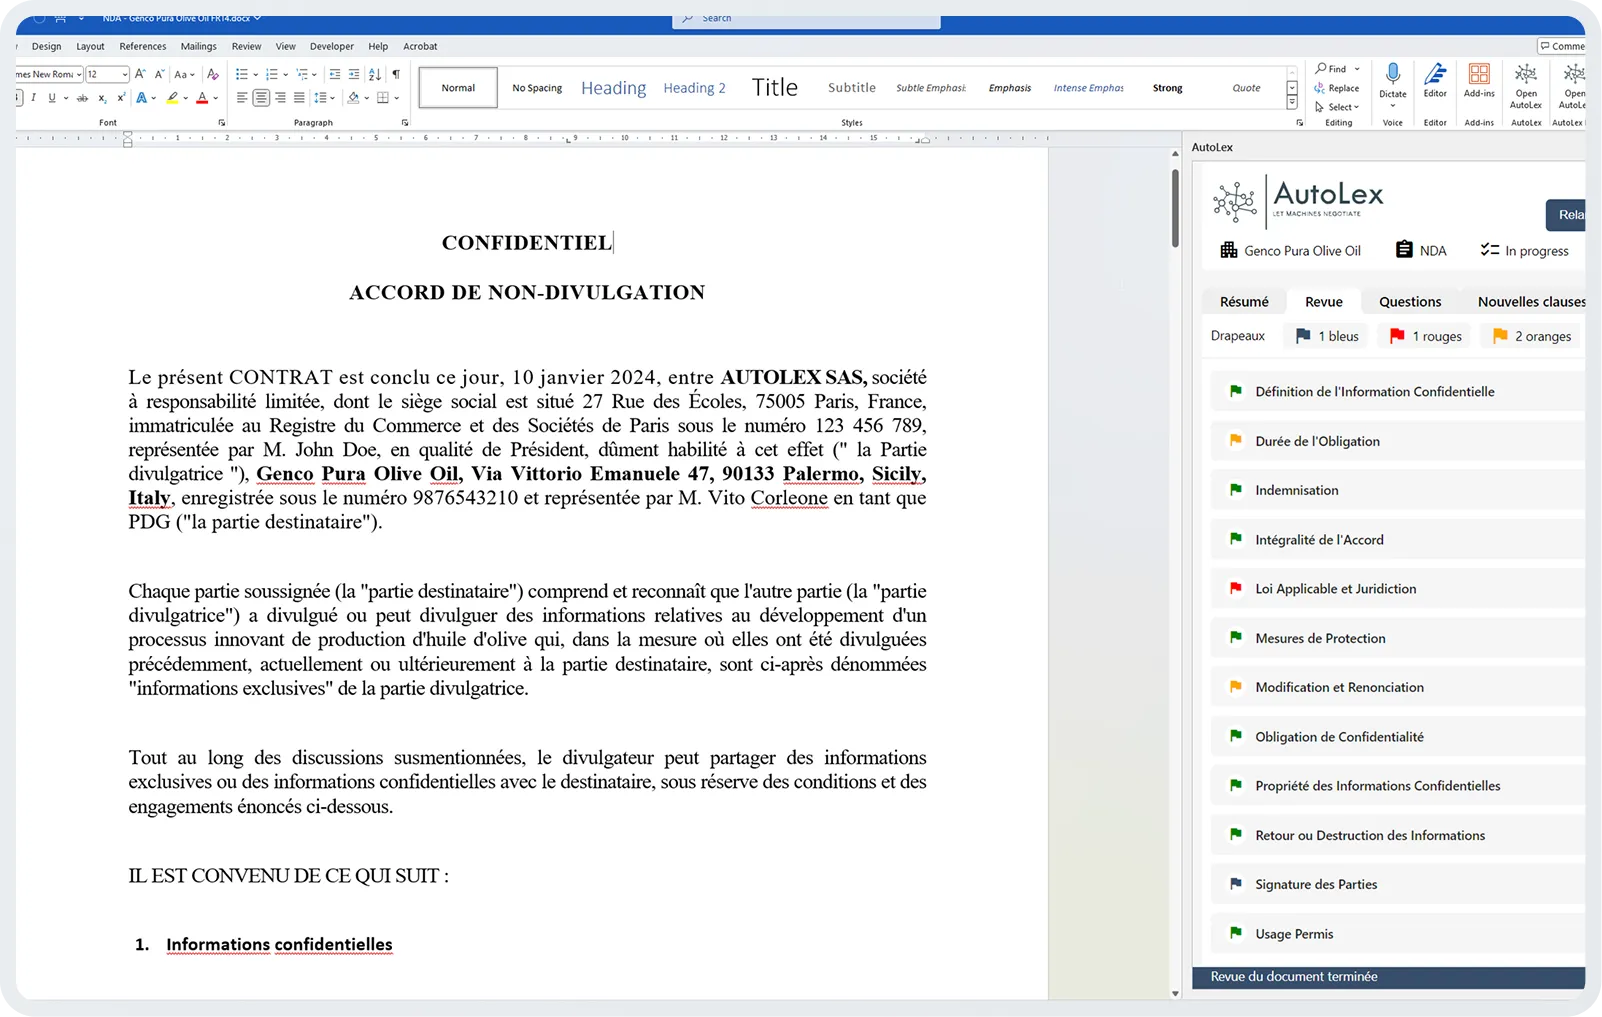Open the font name dropdown
The width and height of the screenshot is (1602, 1017).
(79, 74)
